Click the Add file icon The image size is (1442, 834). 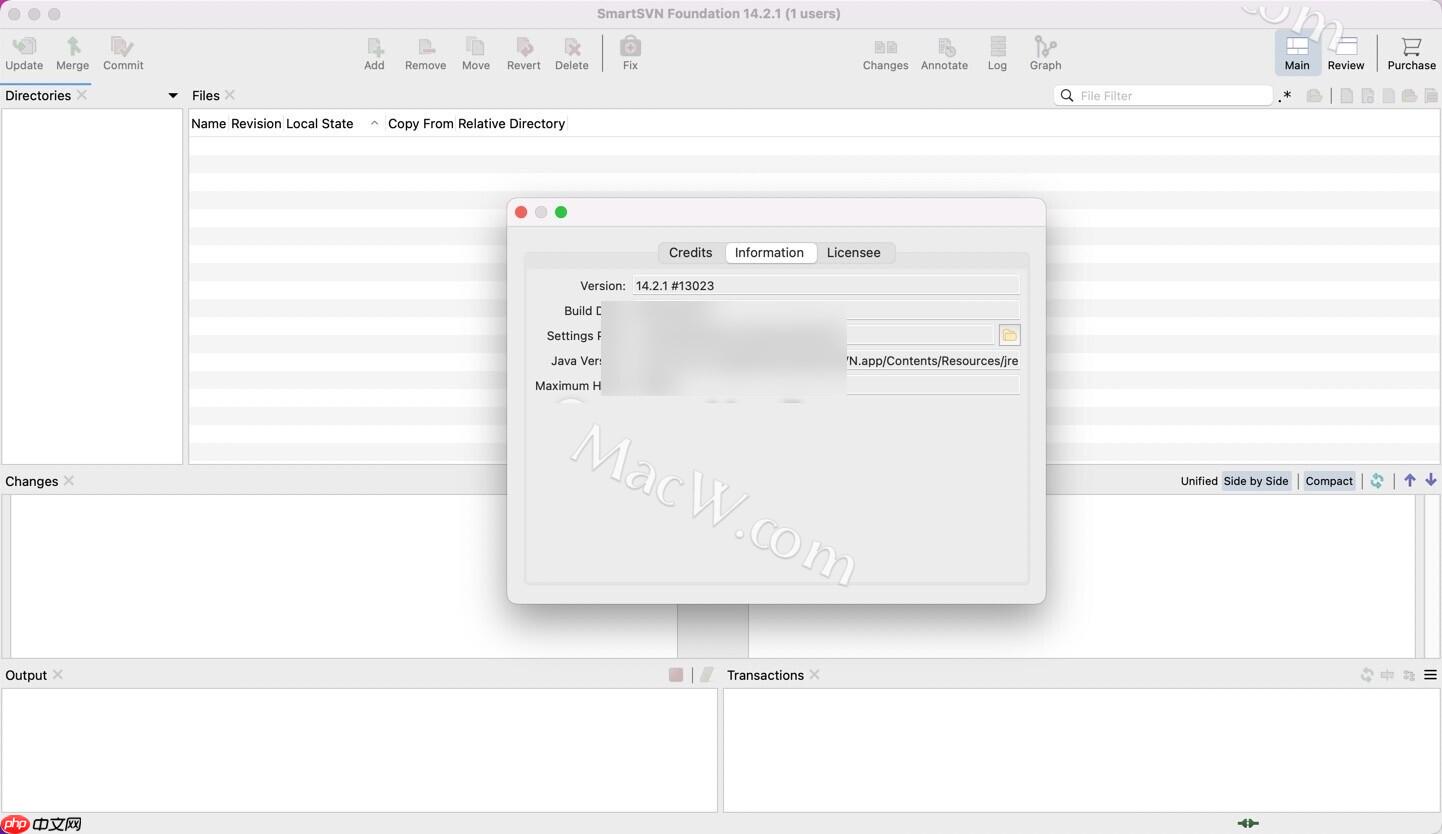click(x=374, y=53)
